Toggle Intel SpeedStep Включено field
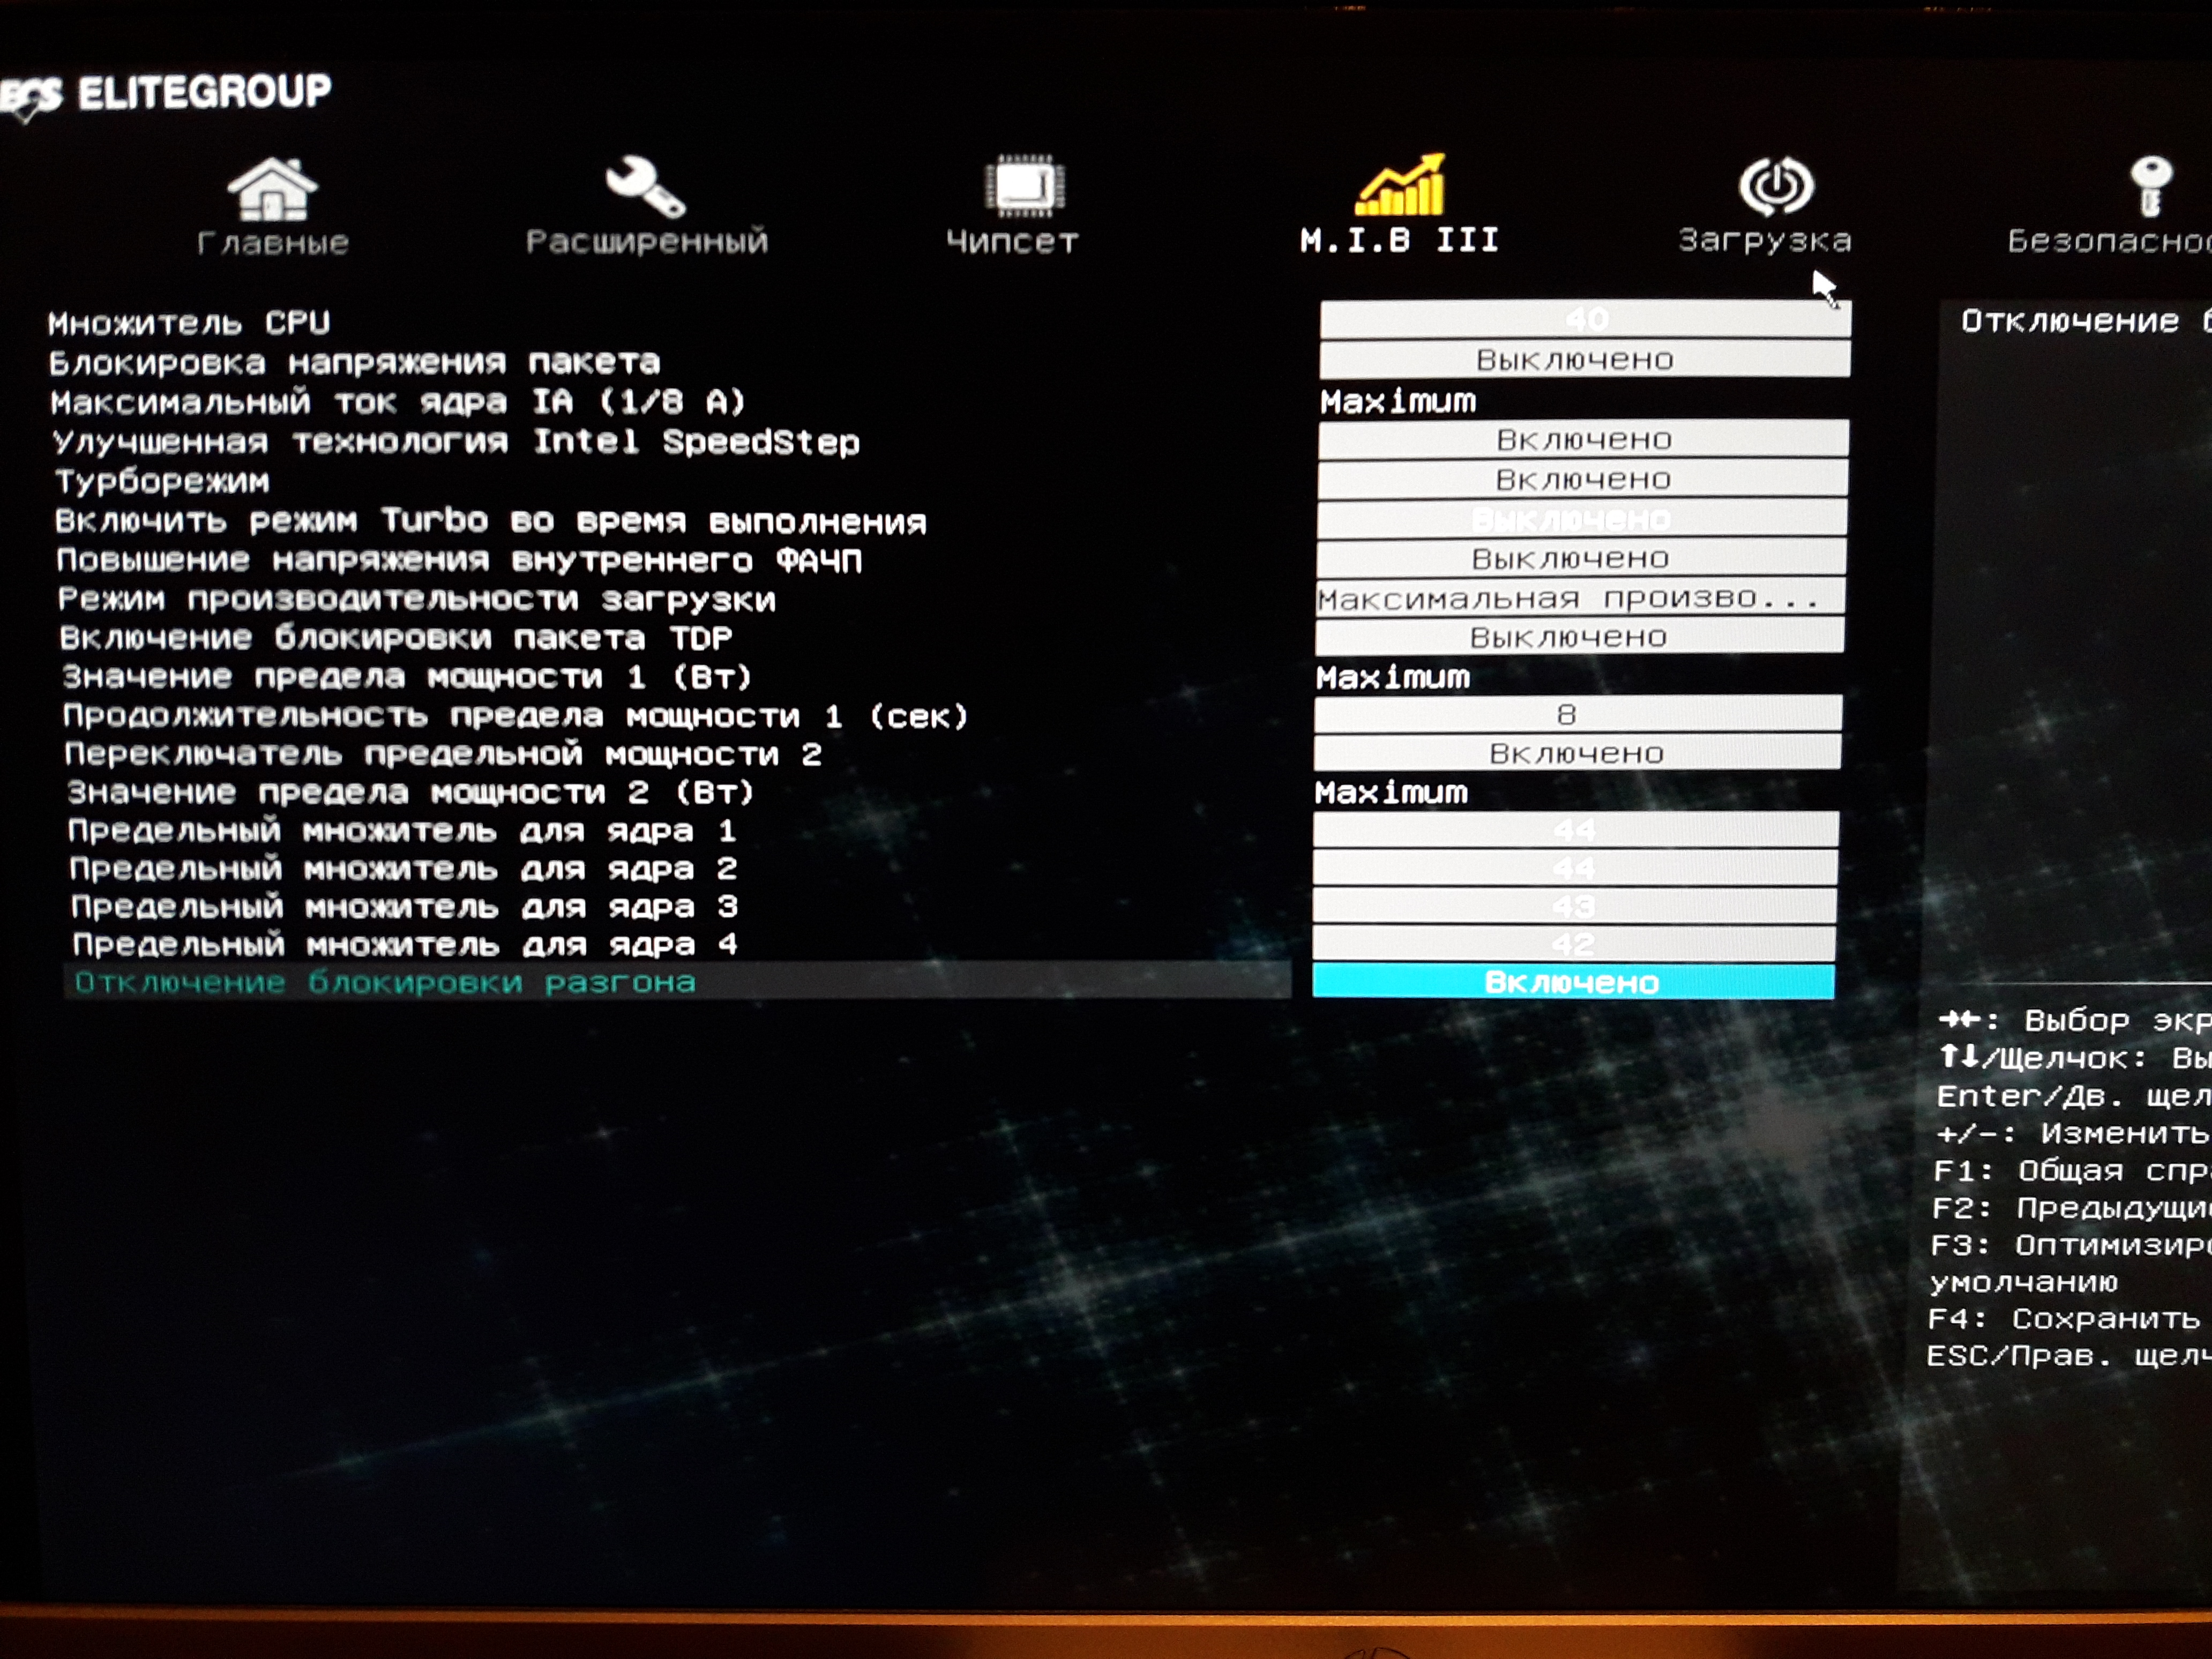 pos(1583,440)
